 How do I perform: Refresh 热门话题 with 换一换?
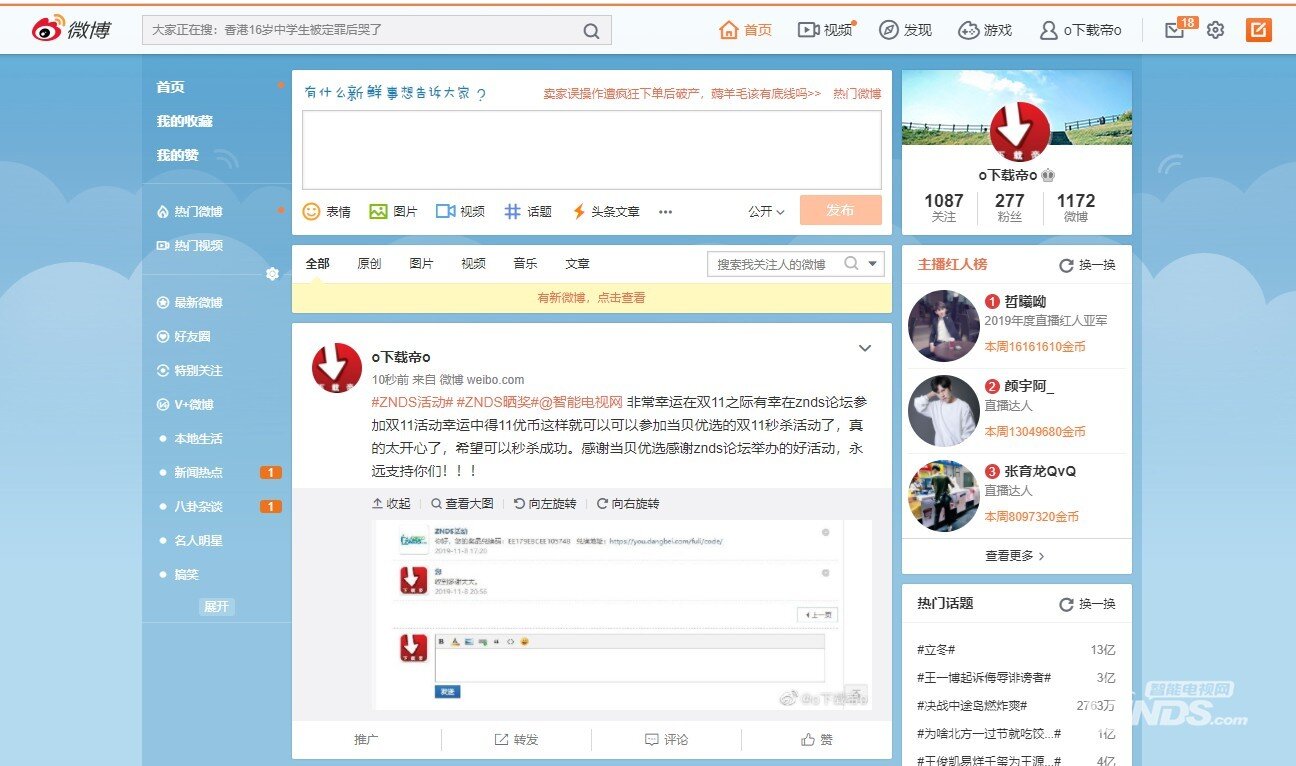point(1088,604)
